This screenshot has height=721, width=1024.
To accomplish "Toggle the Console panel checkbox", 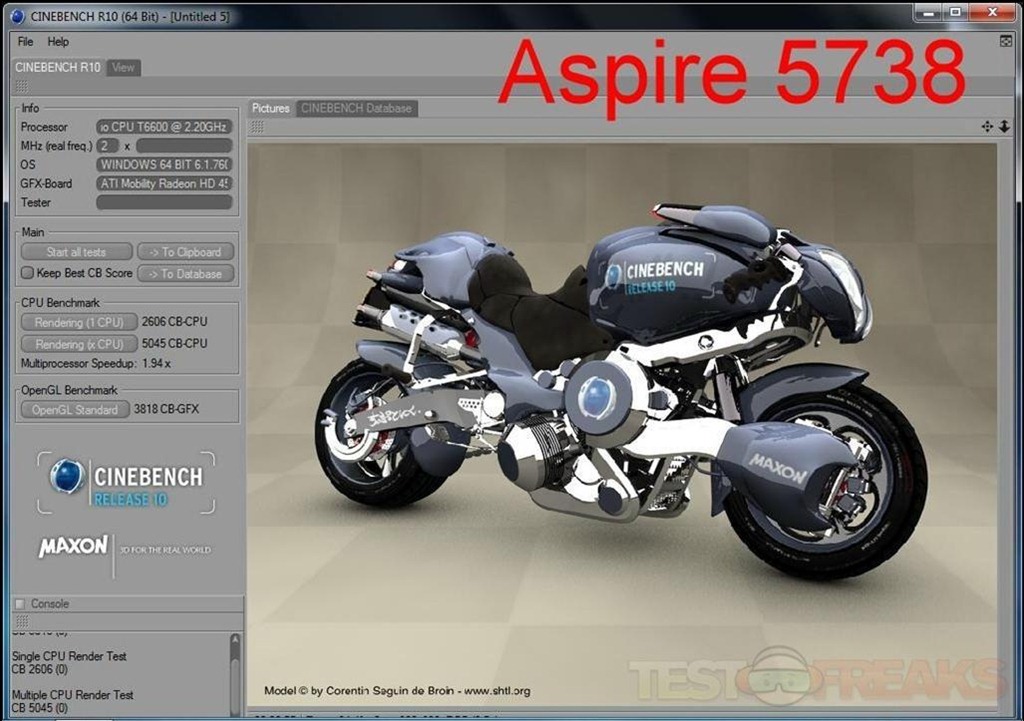I will [19, 604].
